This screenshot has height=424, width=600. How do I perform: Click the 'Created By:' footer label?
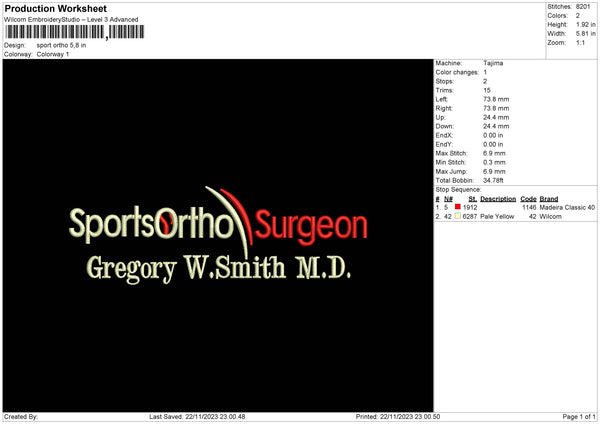coord(21,417)
